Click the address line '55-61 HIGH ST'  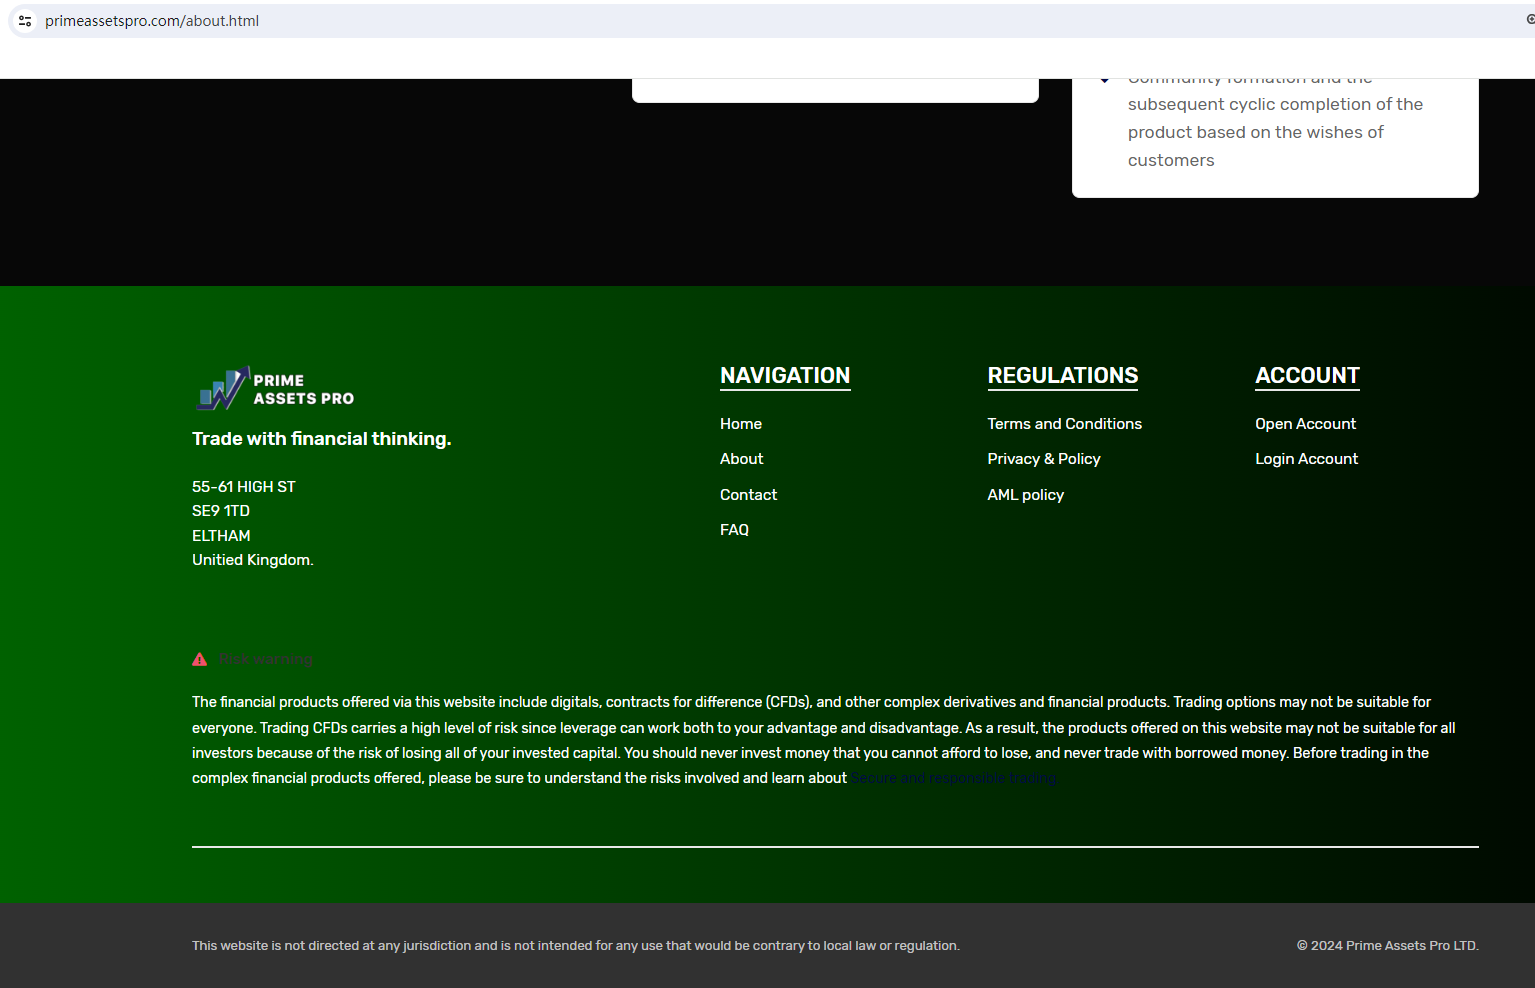pos(244,487)
